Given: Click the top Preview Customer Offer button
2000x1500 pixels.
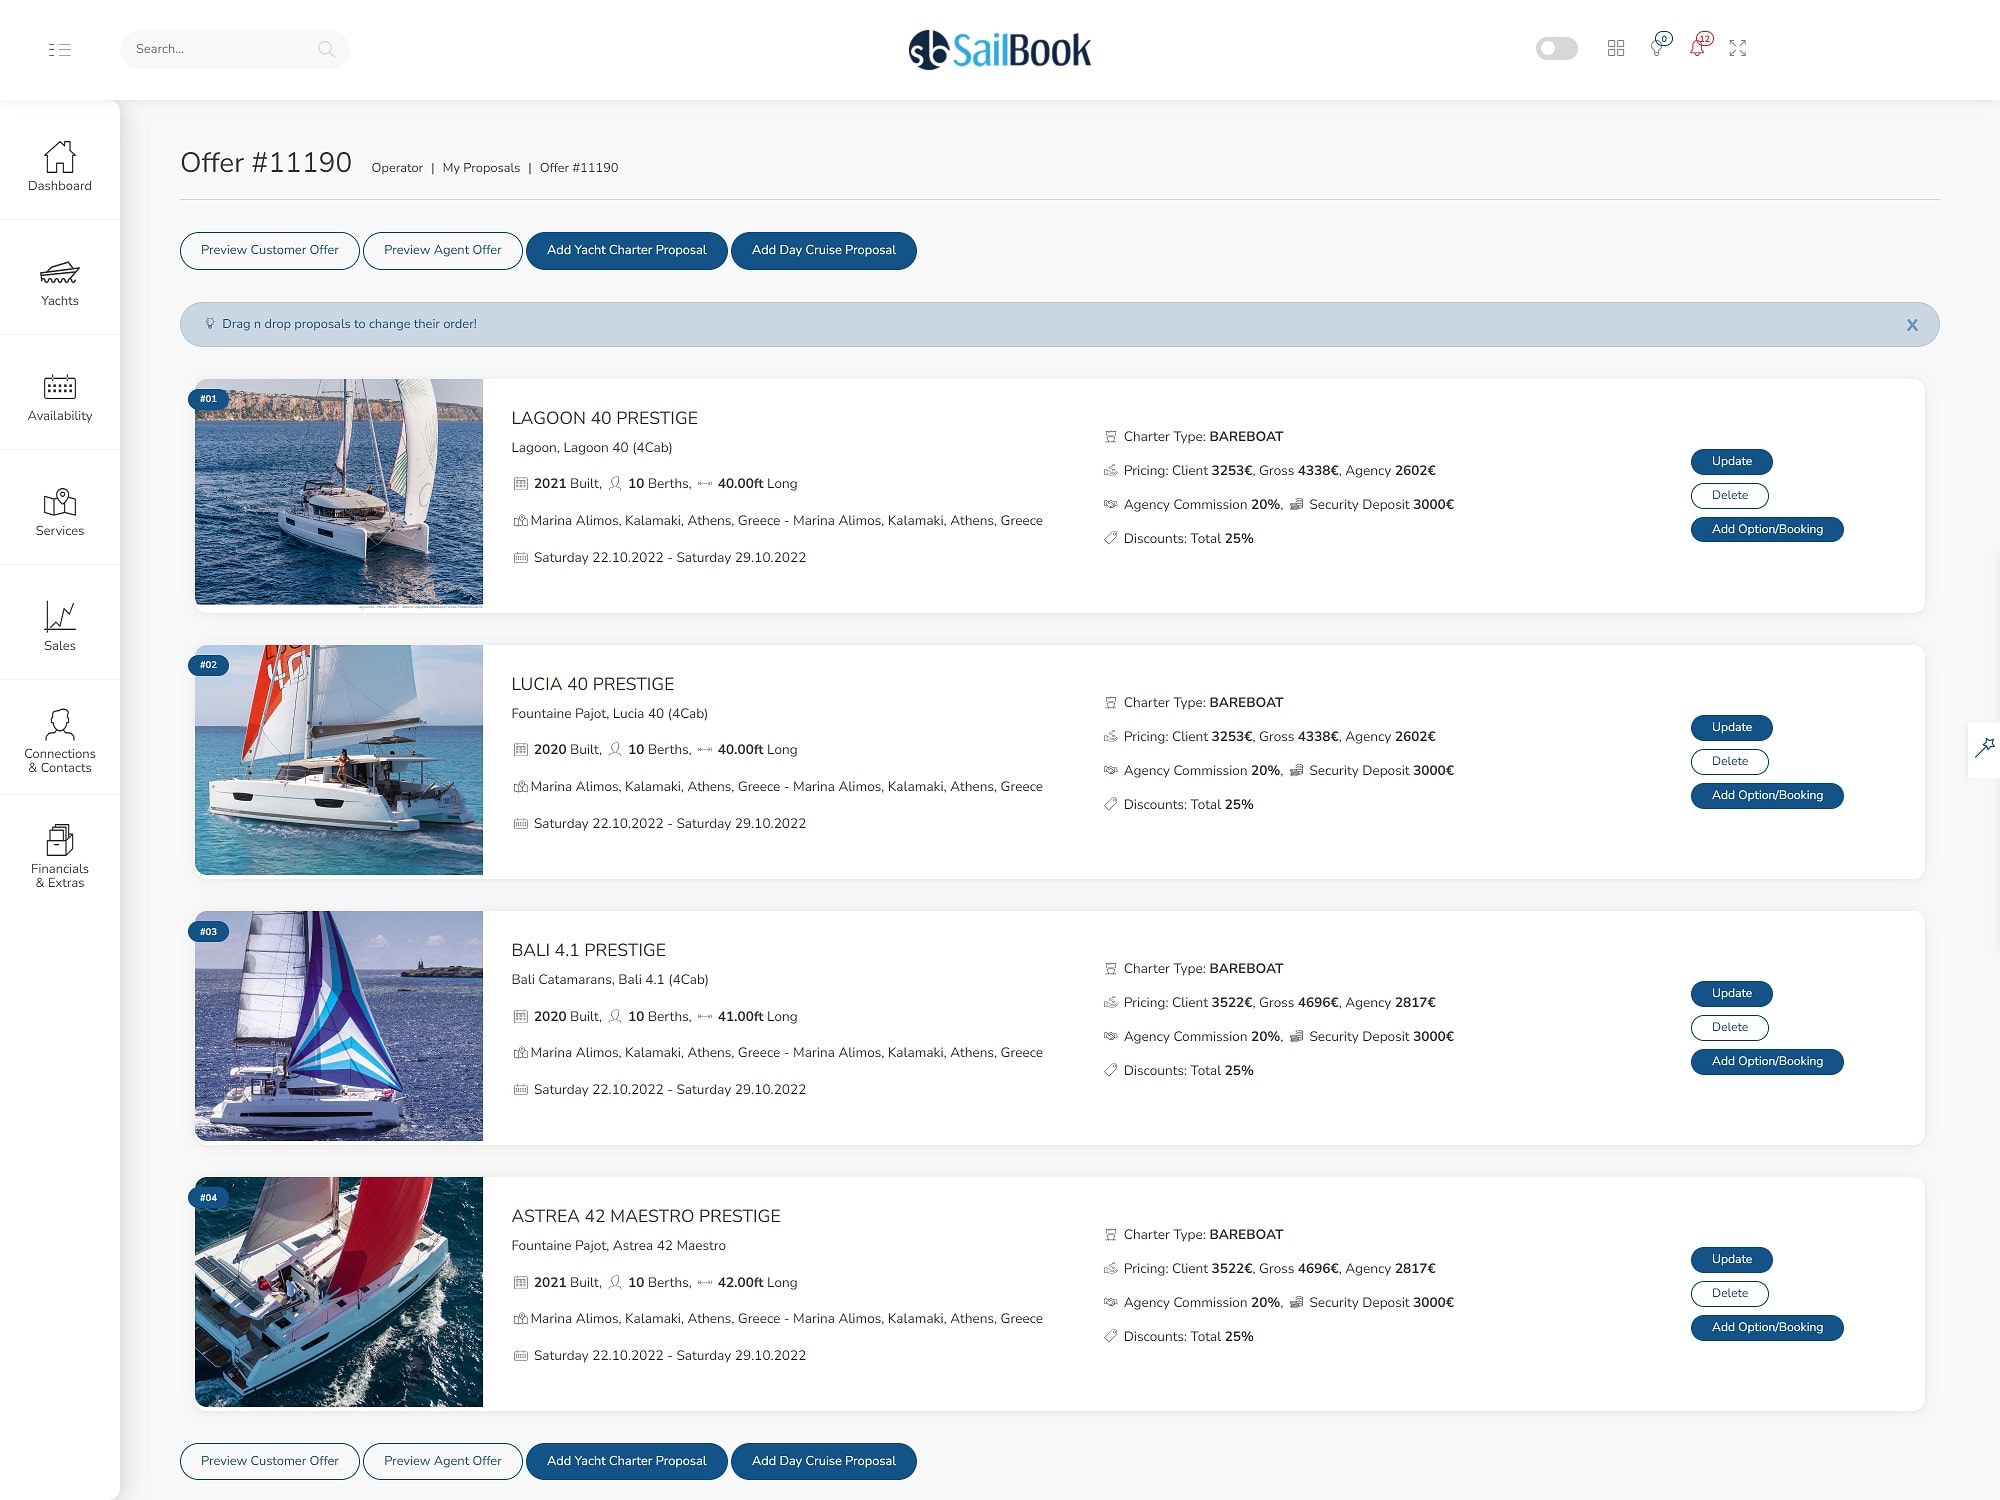Looking at the screenshot, I should pyautogui.click(x=270, y=250).
